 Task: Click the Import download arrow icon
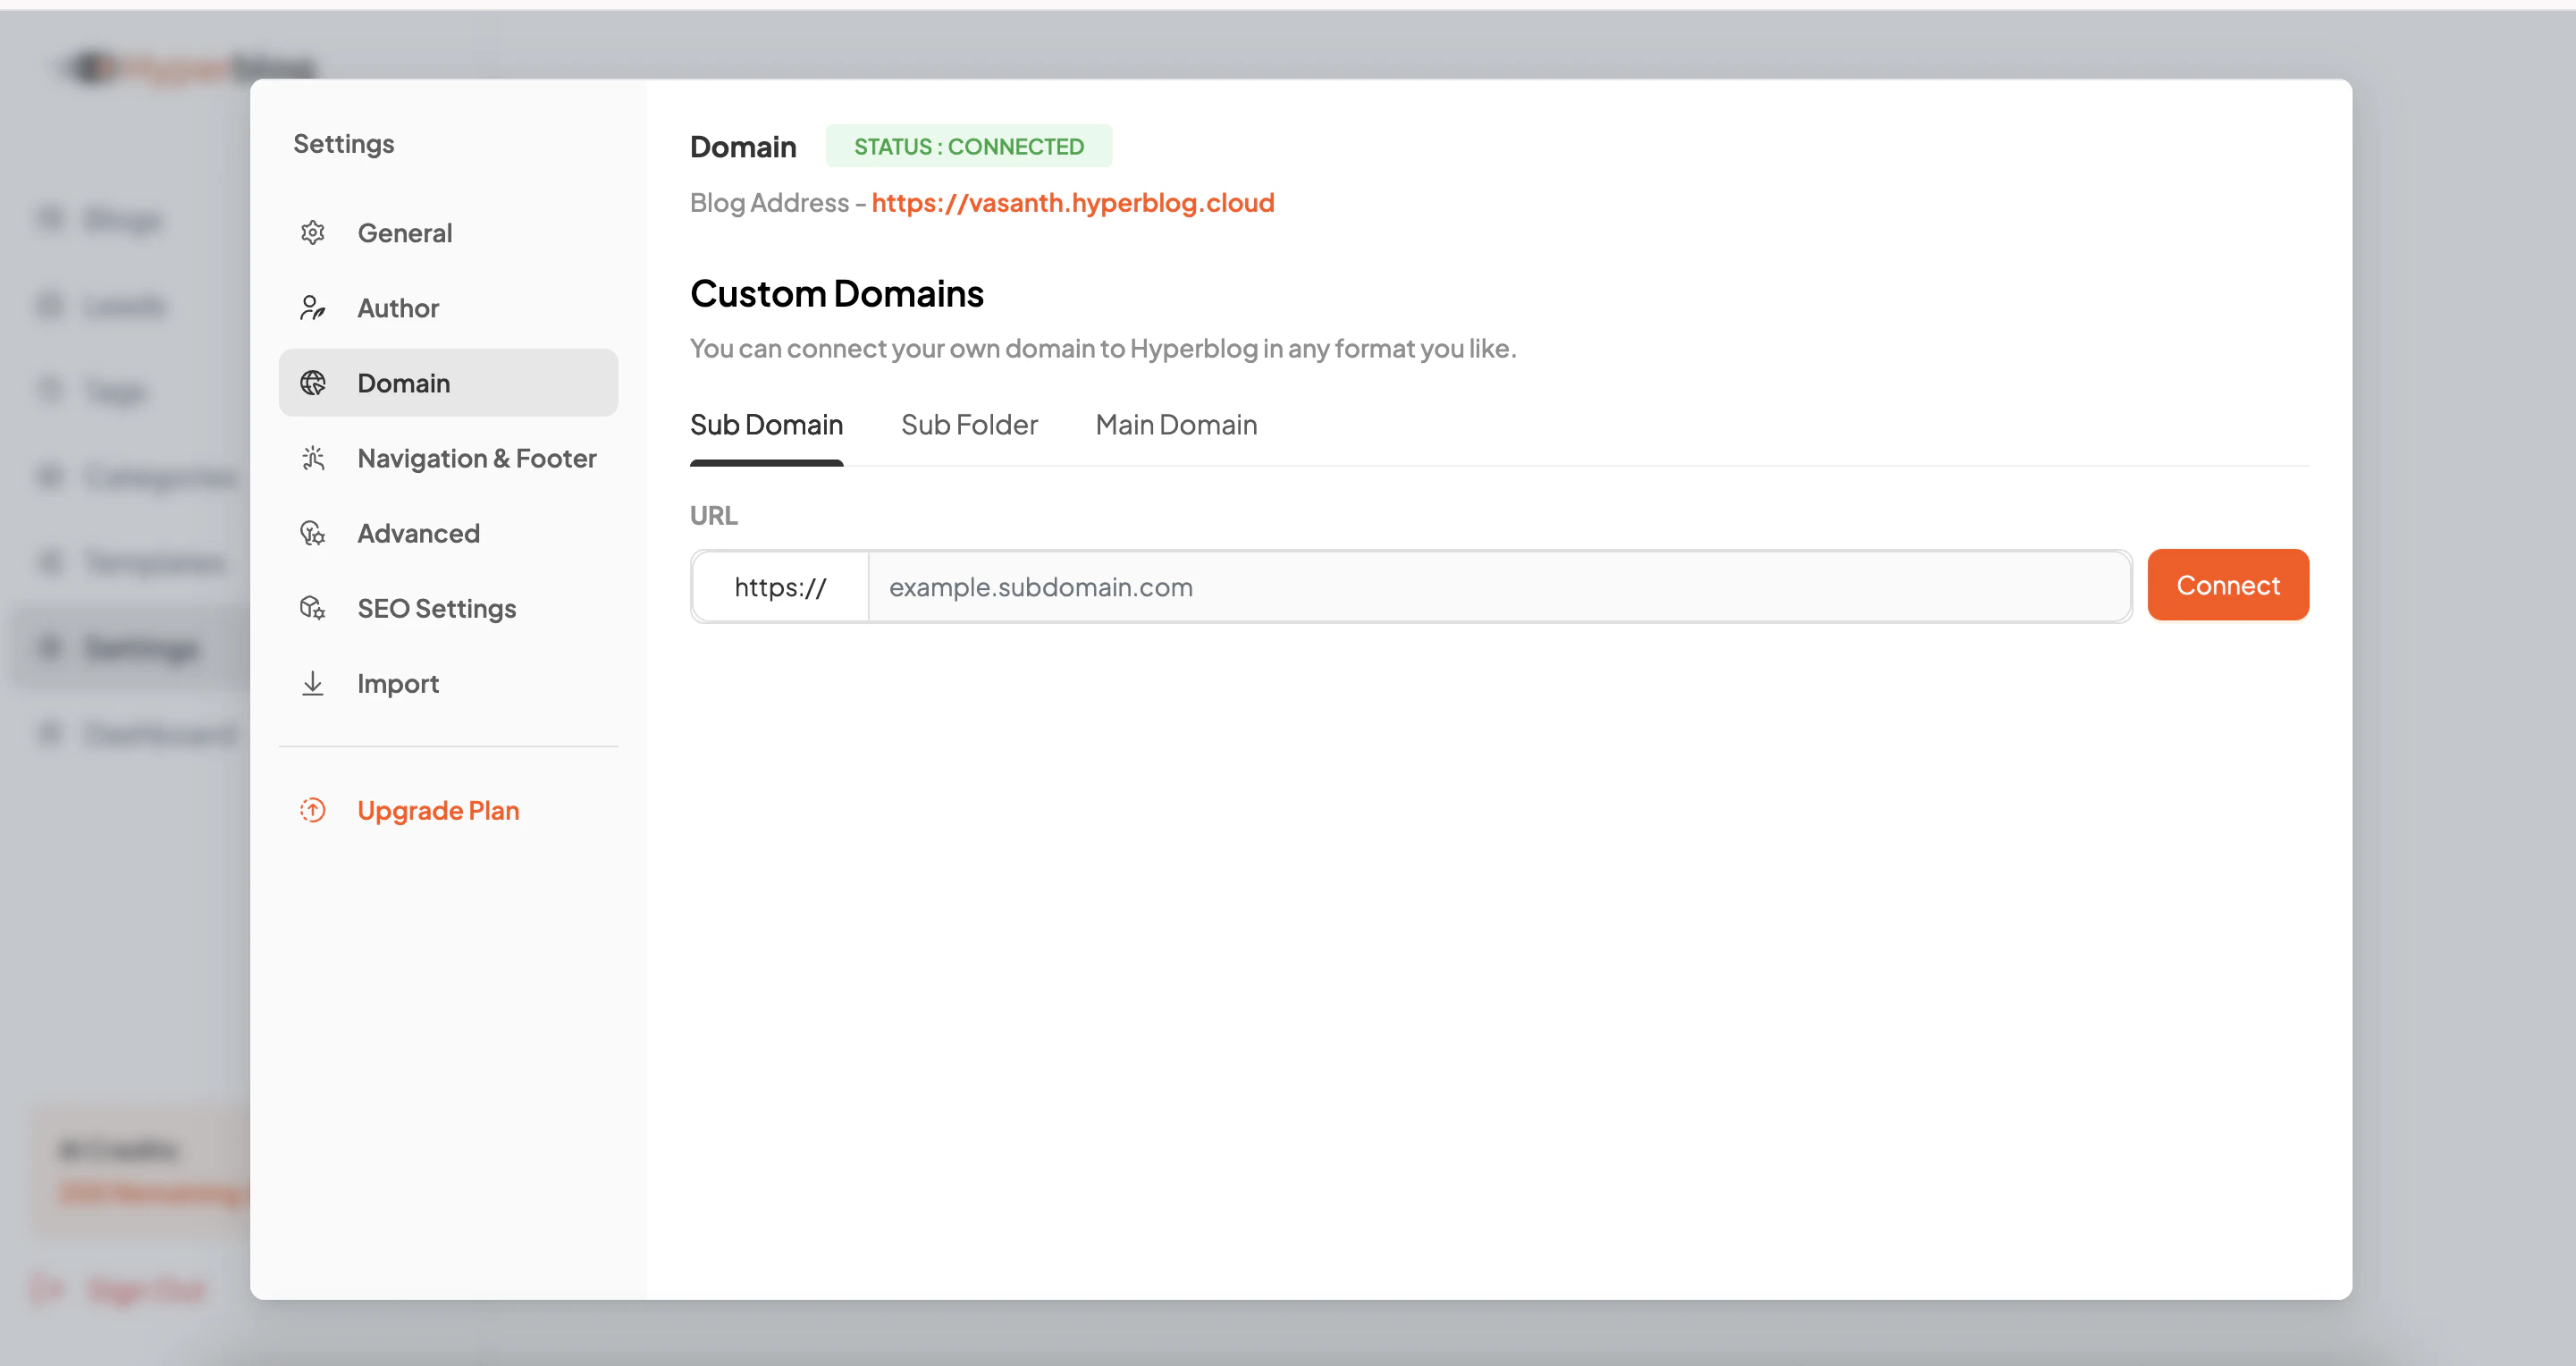pos(313,683)
